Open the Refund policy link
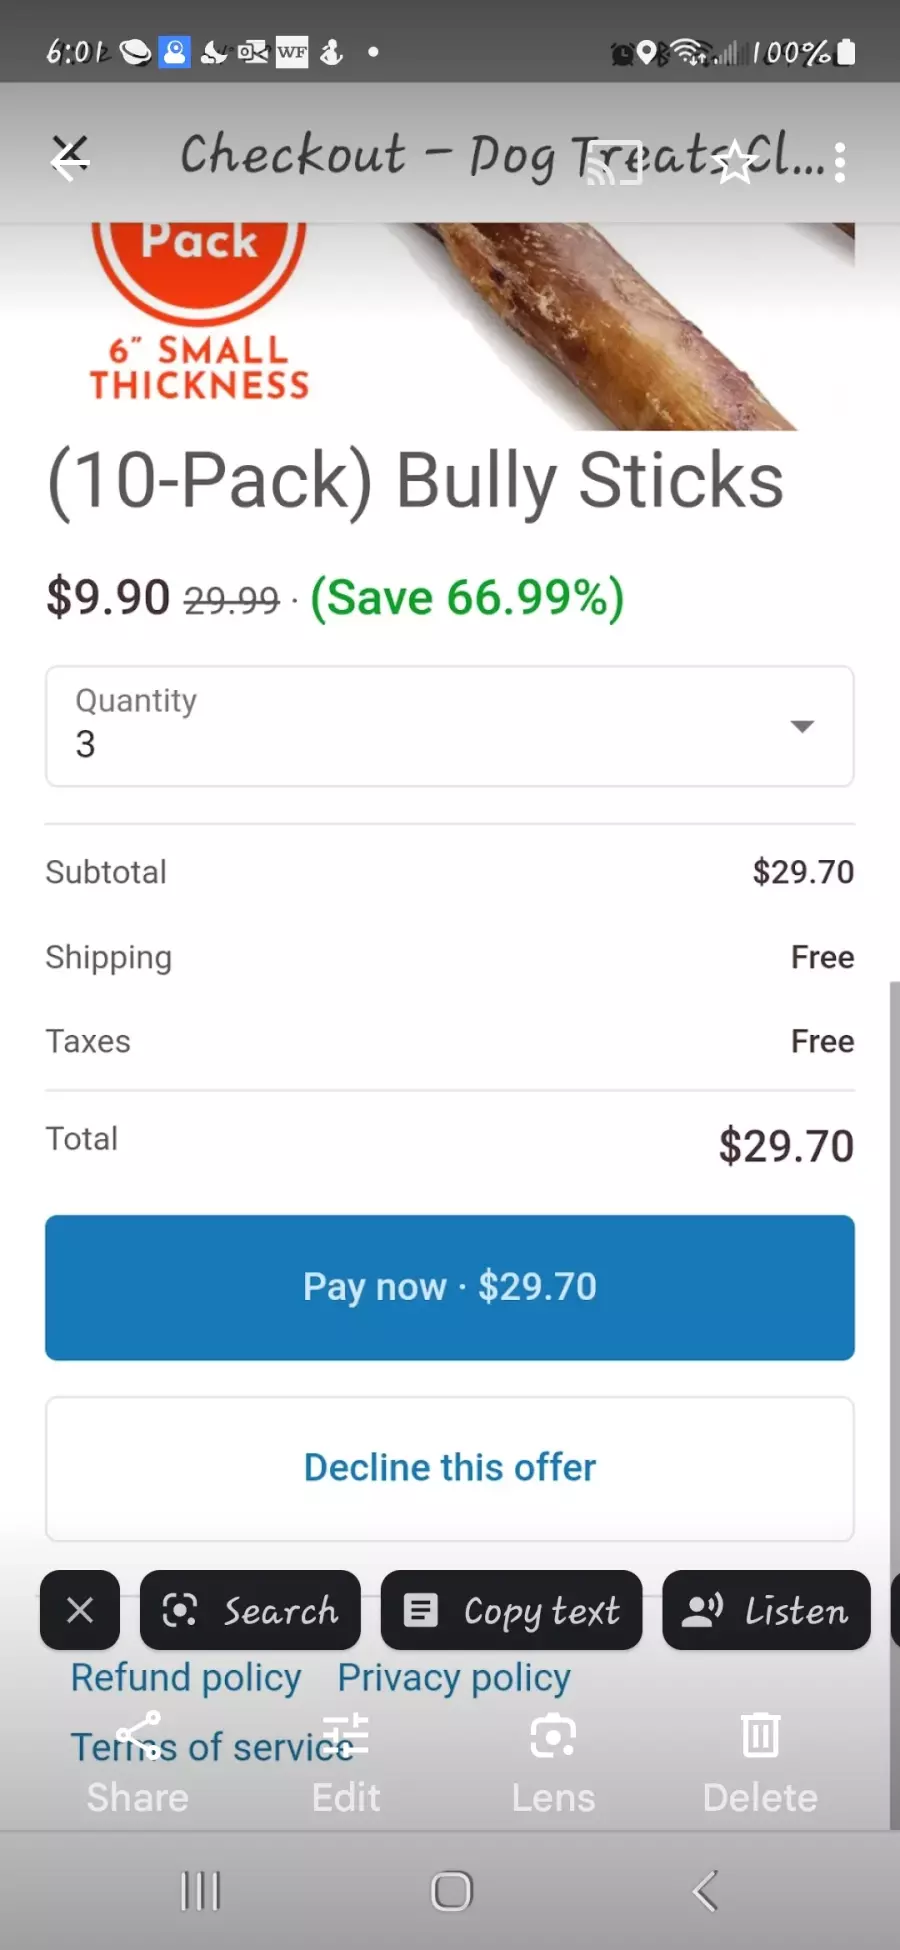This screenshot has width=900, height=1950. pos(185,1678)
